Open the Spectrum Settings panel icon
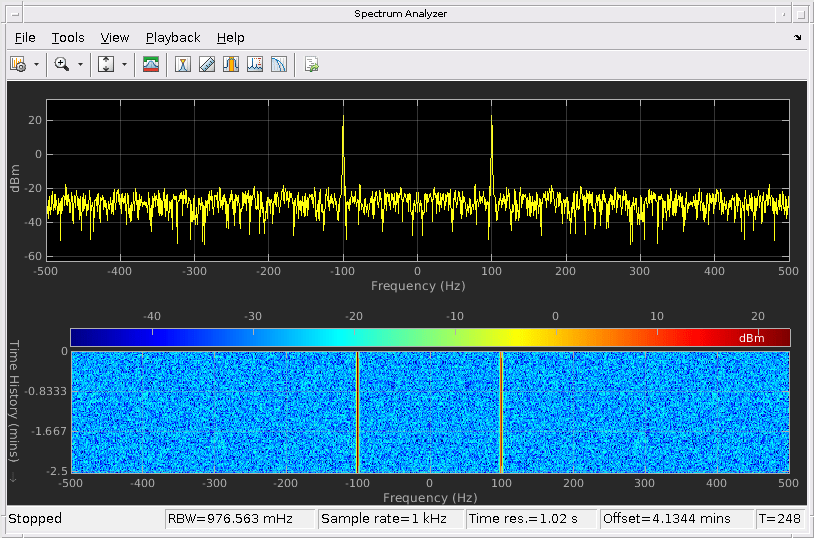This screenshot has height=538, width=814. click(18, 64)
